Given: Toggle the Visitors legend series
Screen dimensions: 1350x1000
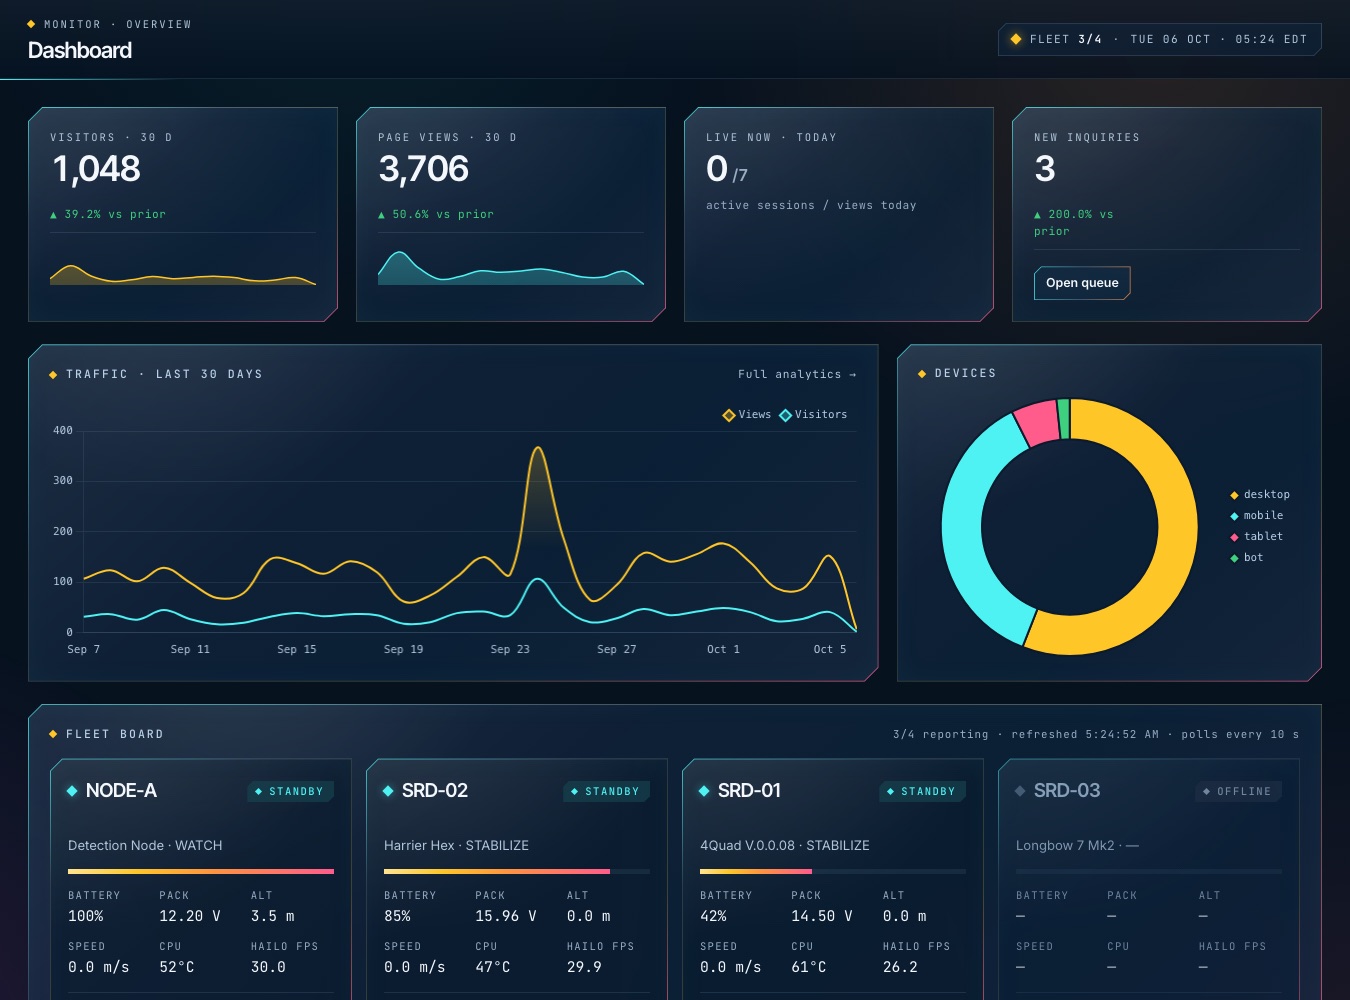Looking at the screenshot, I should coord(813,415).
